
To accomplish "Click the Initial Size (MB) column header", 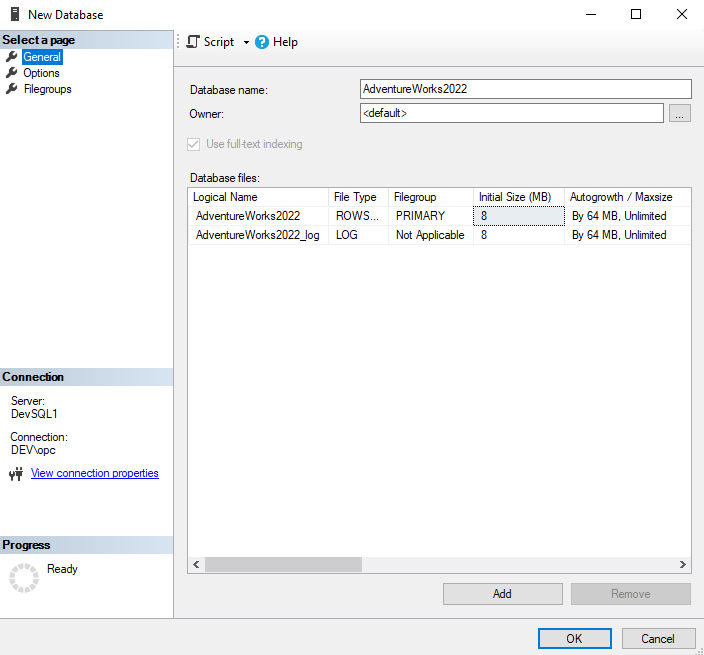I will pos(519,197).
